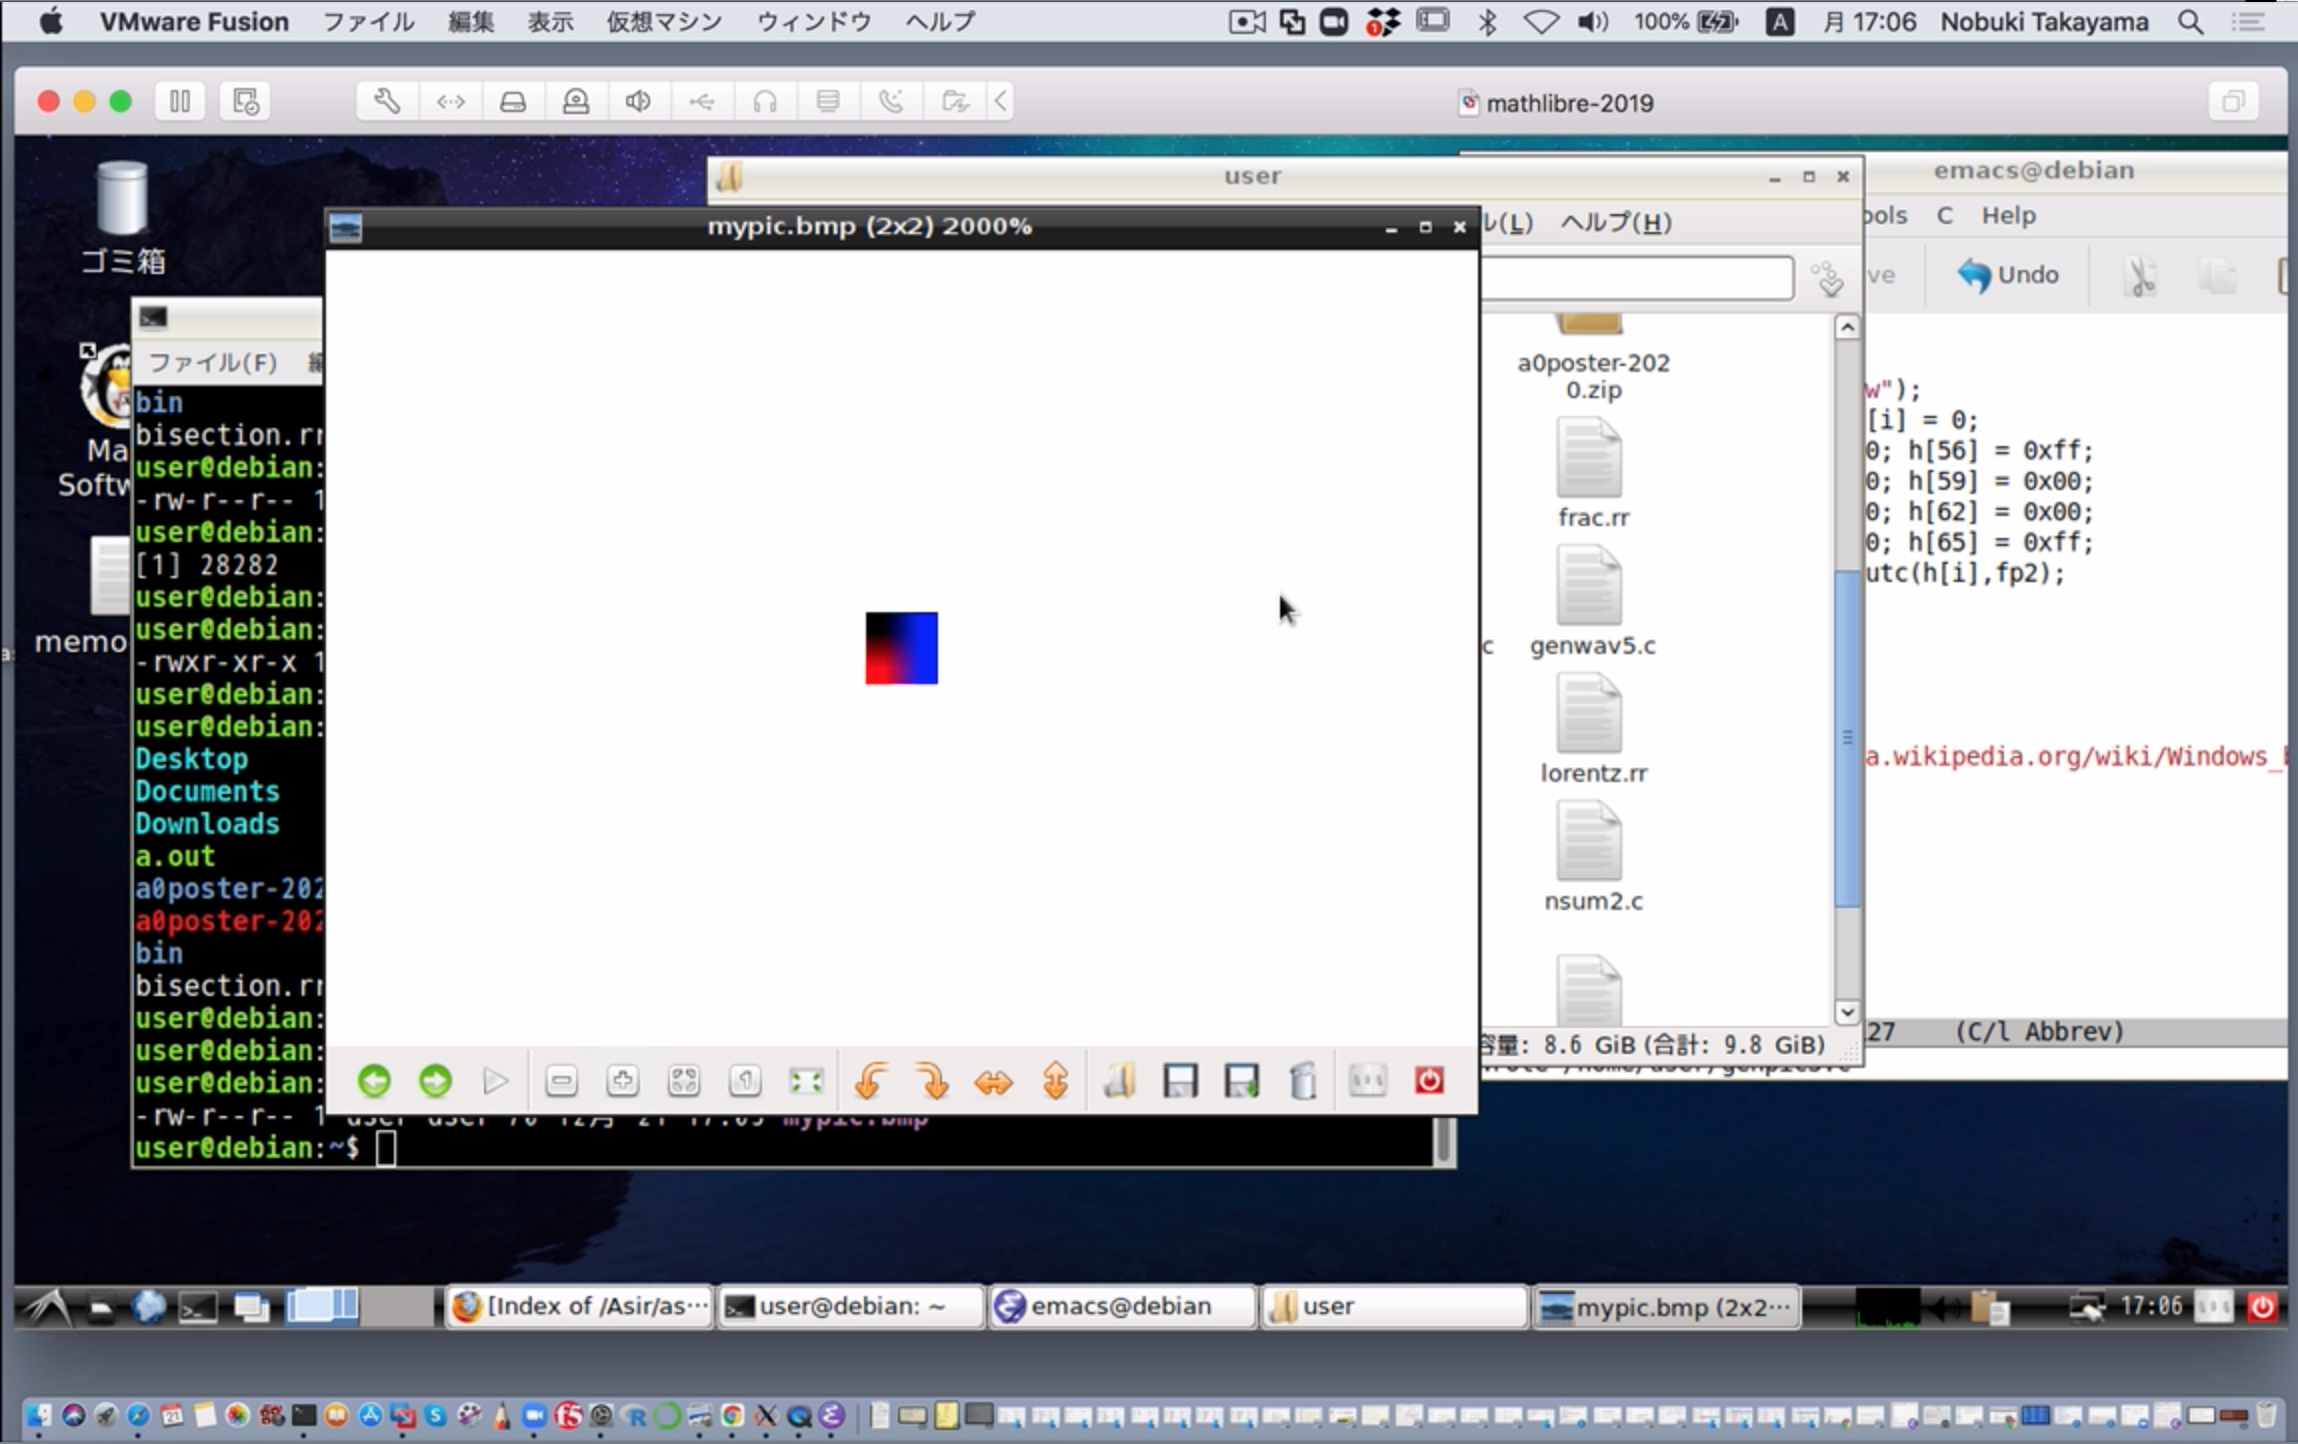Delete mypic.bmp using trash icon
The image size is (2298, 1444).
click(x=1303, y=1081)
